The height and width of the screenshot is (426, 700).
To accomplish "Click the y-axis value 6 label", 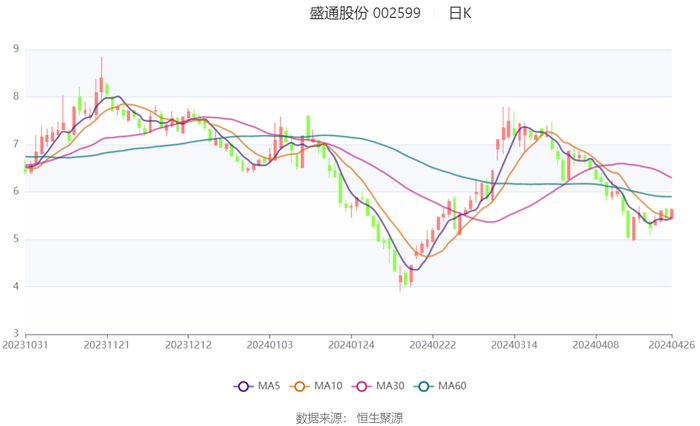I will pos(15,191).
